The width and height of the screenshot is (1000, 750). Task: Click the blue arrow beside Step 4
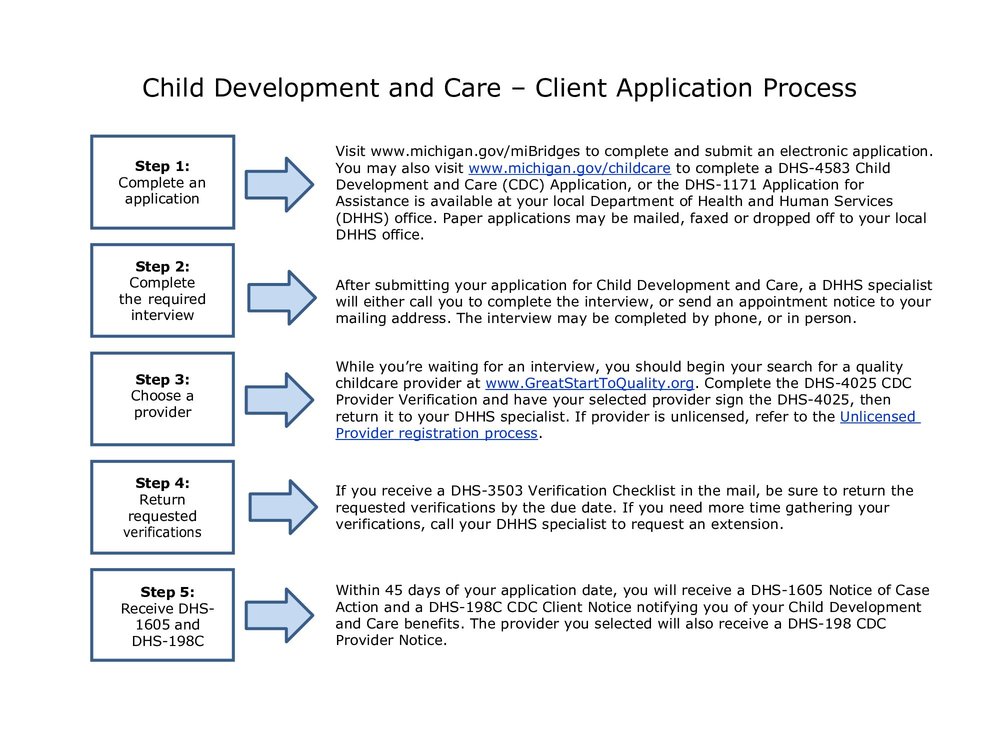(x=283, y=507)
